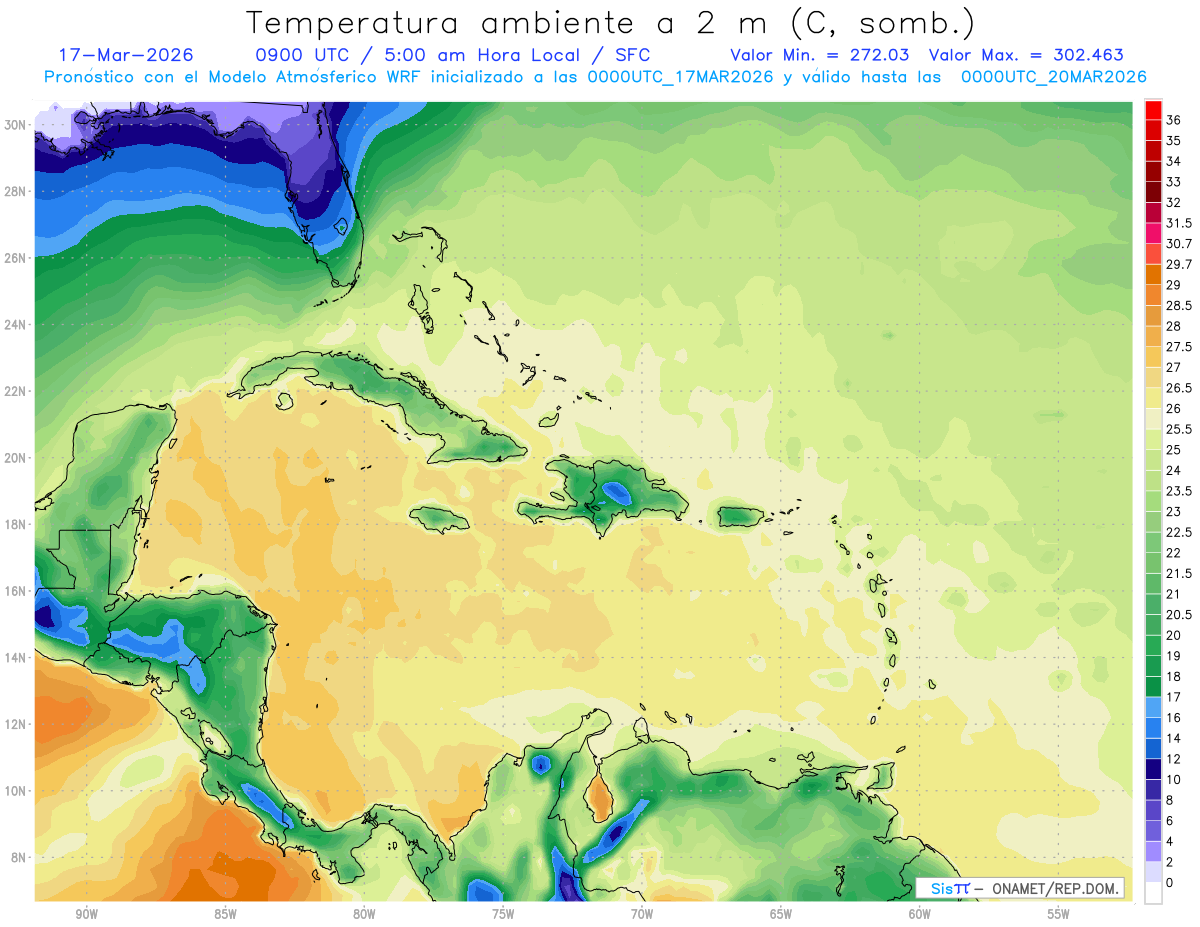The height and width of the screenshot is (927, 1200).
Task: Click legend value "35" on color scale
Action: tap(1174, 141)
